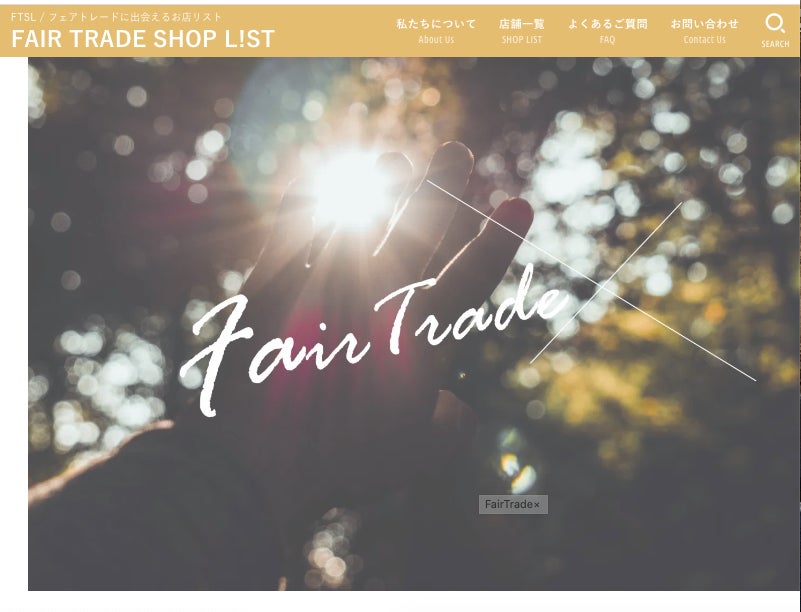This screenshot has width=801, height=612.
Task: Go to 店舗一覧 in the header
Action: click(522, 24)
